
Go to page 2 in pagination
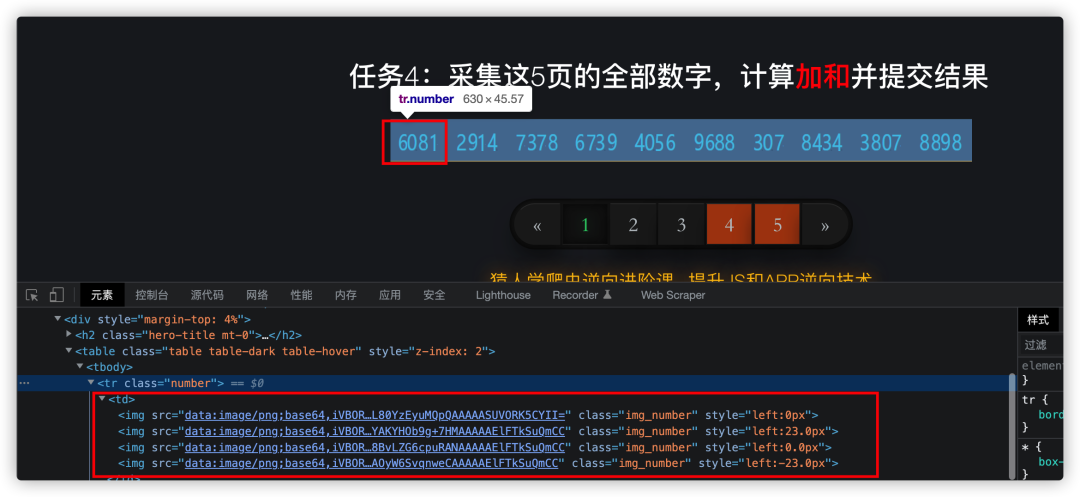pos(633,225)
